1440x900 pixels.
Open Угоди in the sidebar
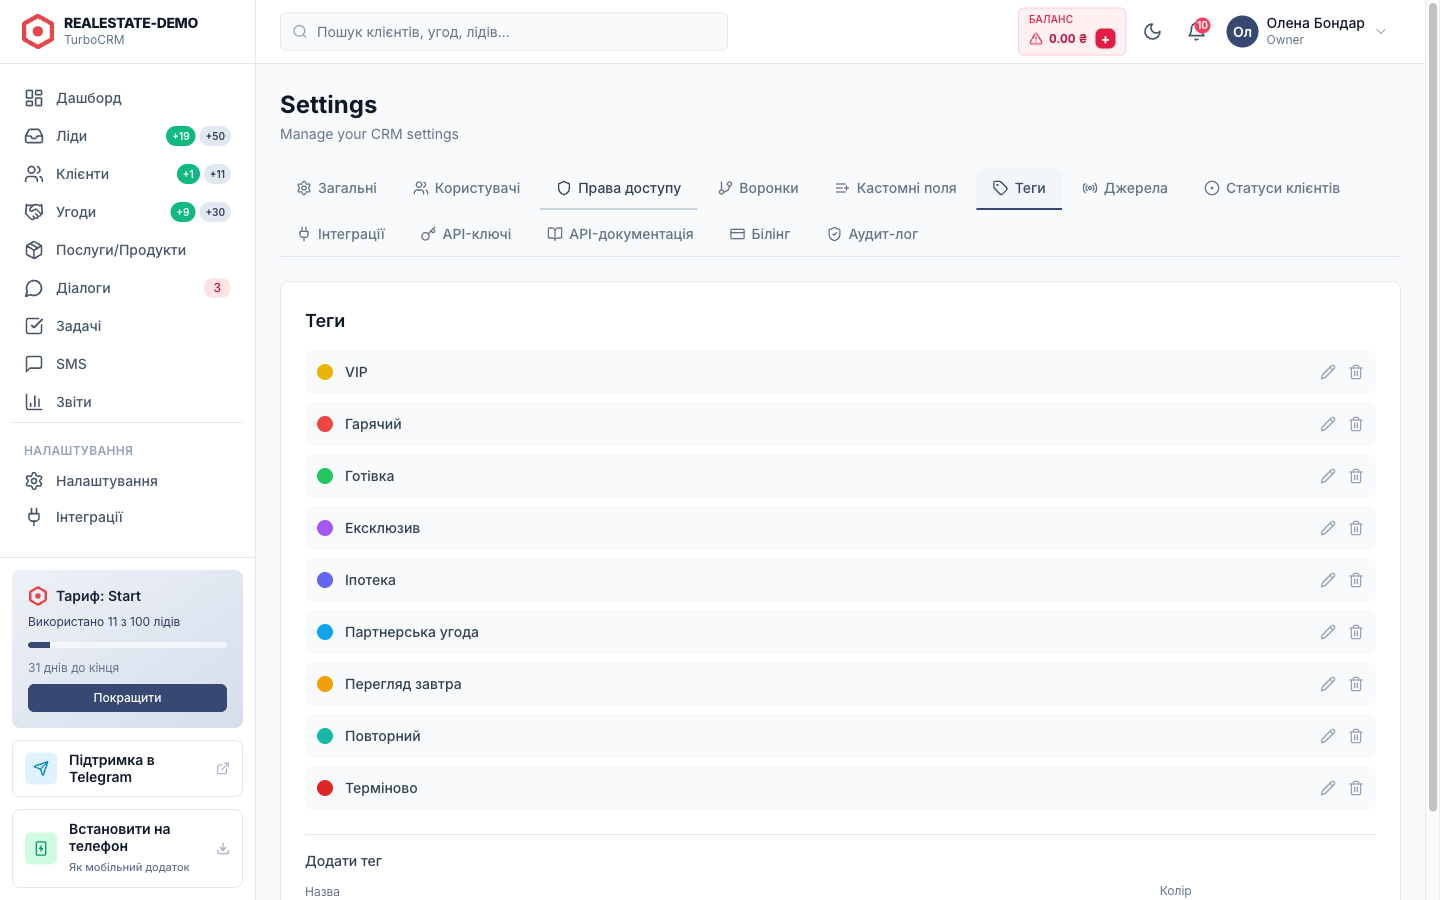coord(127,212)
